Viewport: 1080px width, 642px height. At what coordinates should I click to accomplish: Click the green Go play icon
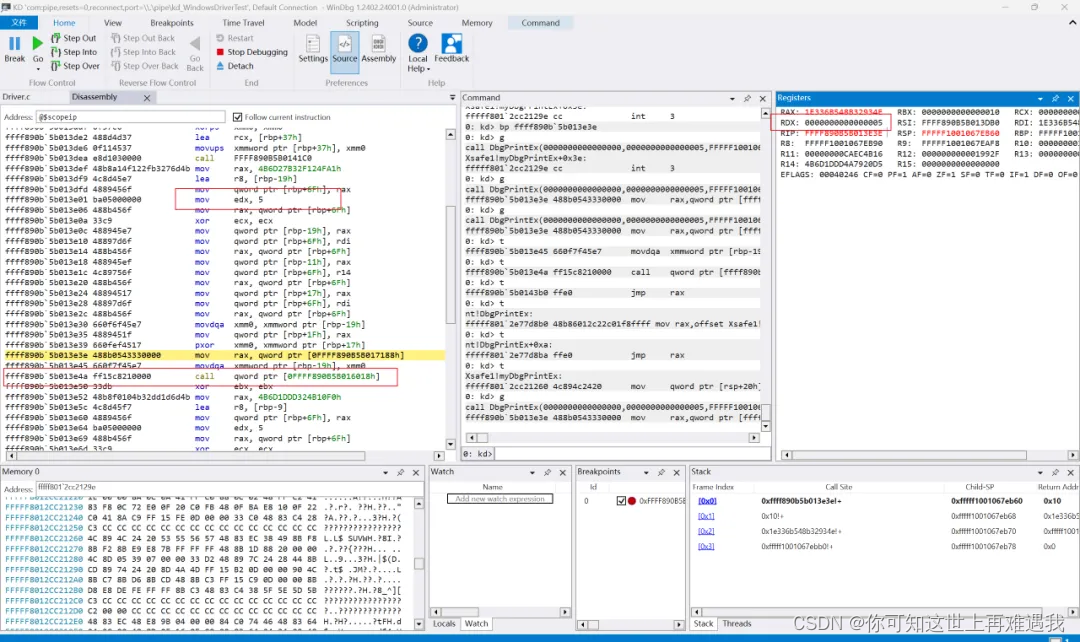(x=38, y=43)
